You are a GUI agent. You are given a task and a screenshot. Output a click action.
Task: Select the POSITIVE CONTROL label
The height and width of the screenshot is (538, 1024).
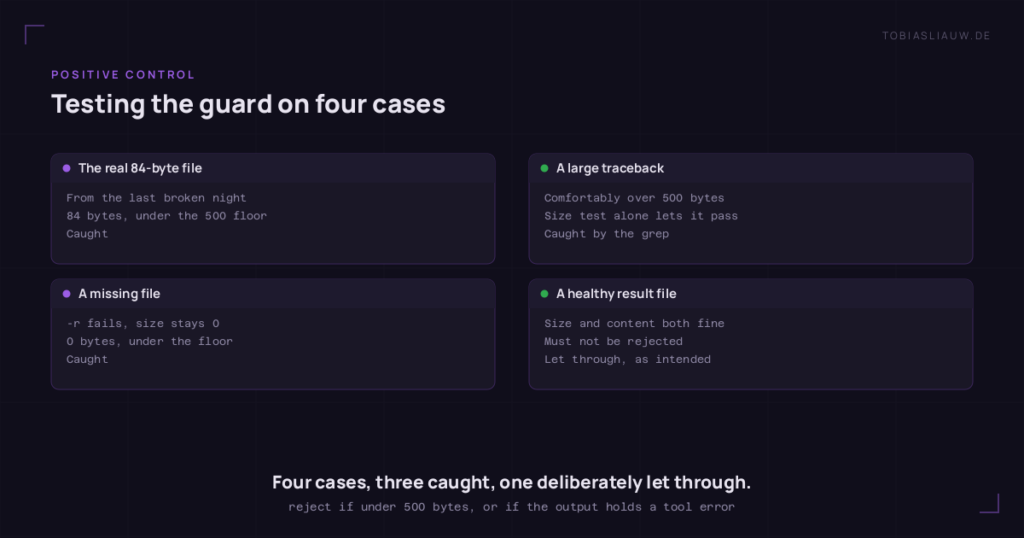point(123,74)
